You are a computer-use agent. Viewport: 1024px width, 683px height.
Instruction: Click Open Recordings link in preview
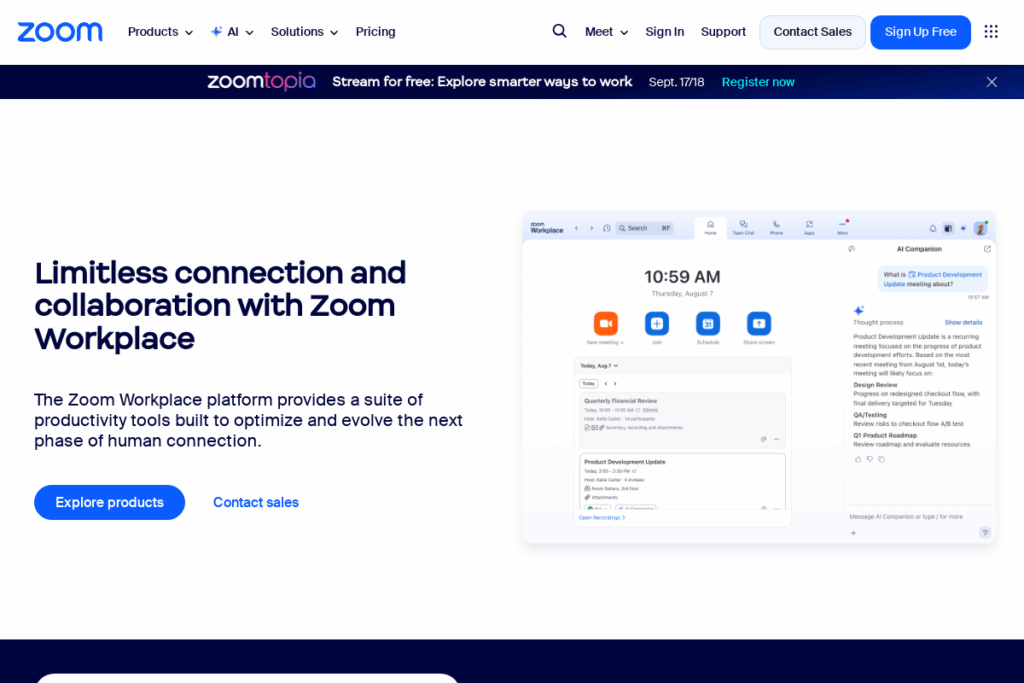601,518
